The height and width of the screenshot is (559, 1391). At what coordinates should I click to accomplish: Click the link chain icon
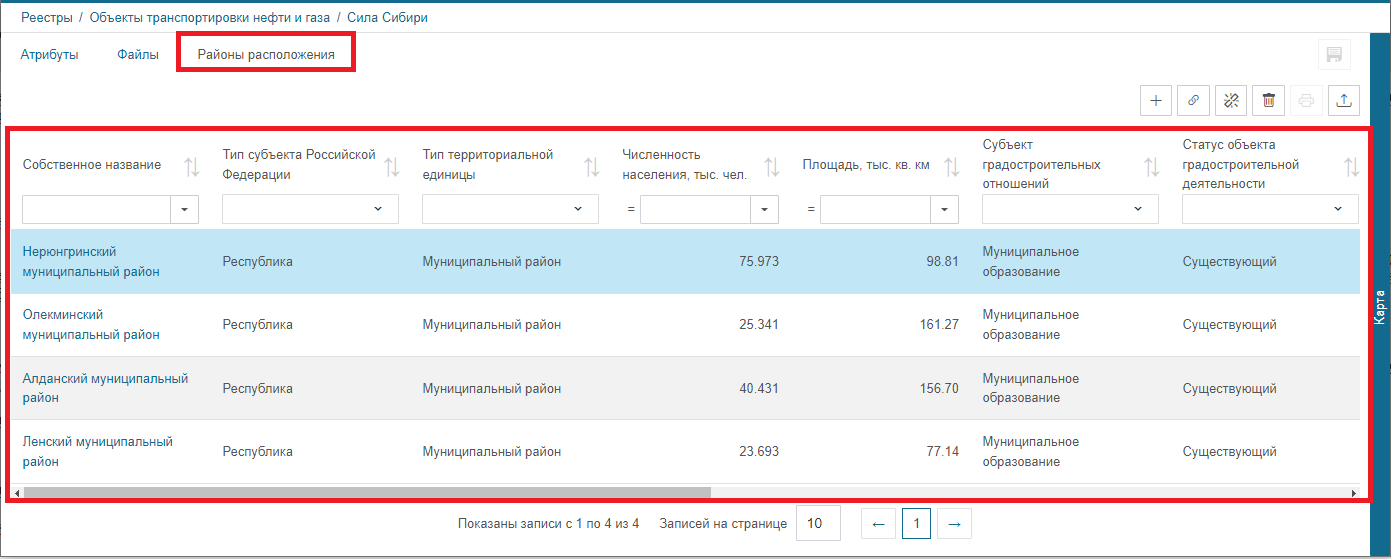coord(1193,100)
